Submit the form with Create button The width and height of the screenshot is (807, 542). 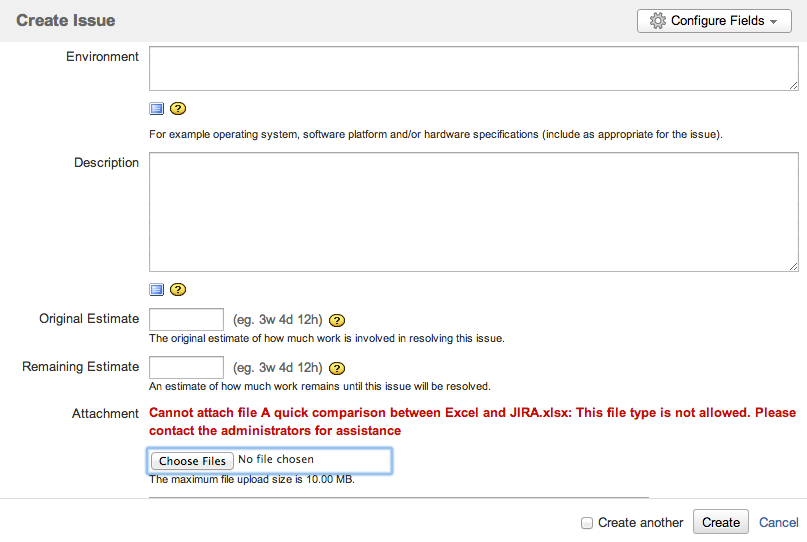[x=720, y=522]
